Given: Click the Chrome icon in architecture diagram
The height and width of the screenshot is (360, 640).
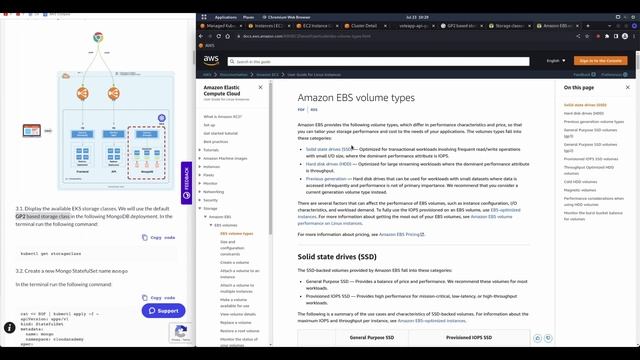Looking at the screenshot, I should coord(98,37).
